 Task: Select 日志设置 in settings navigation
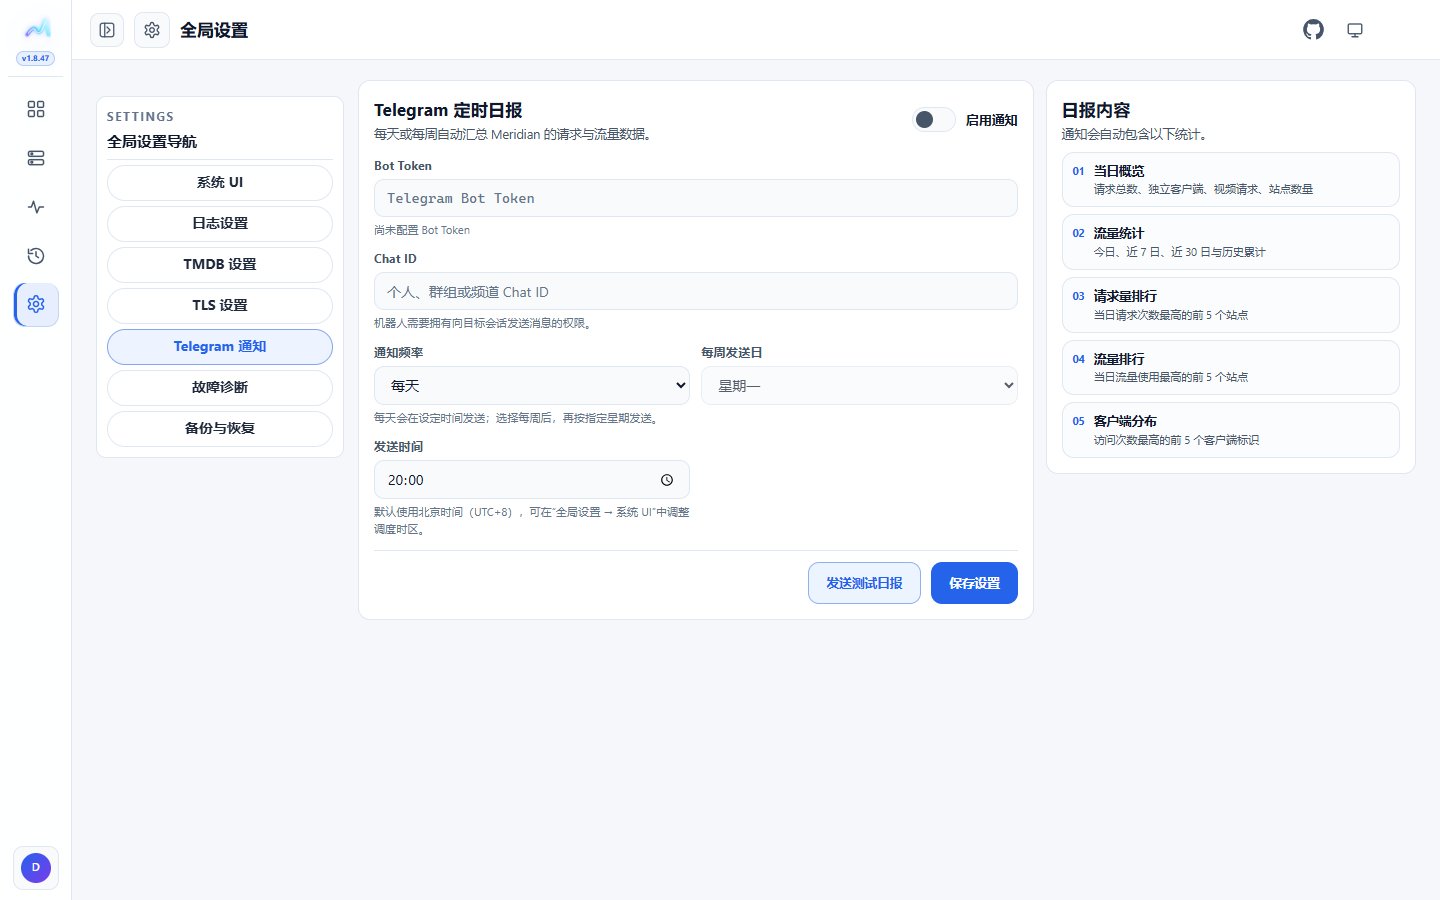coord(220,224)
